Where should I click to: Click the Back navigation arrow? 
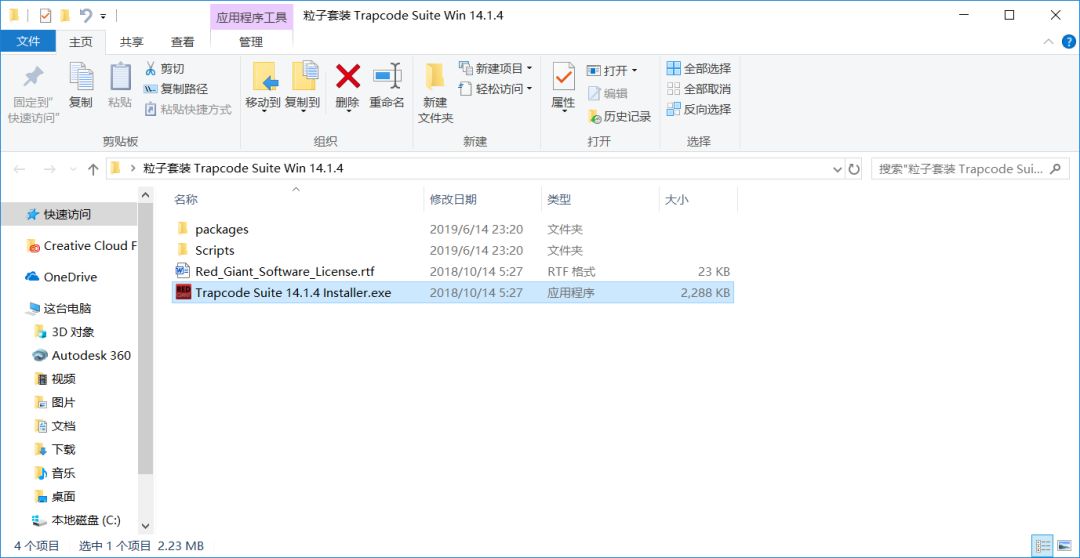coord(20,169)
